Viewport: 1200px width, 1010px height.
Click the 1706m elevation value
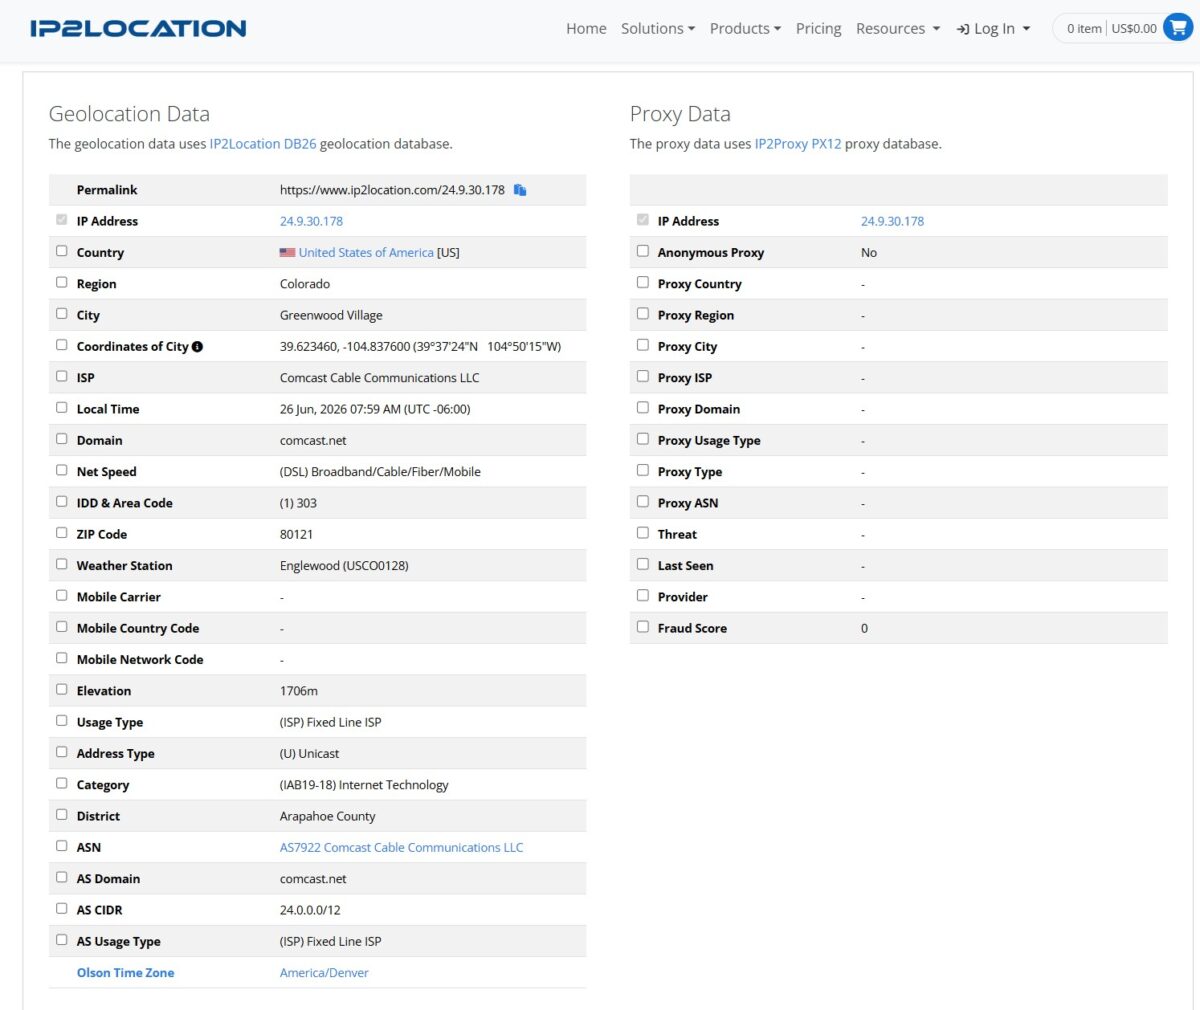tap(299, 691)
